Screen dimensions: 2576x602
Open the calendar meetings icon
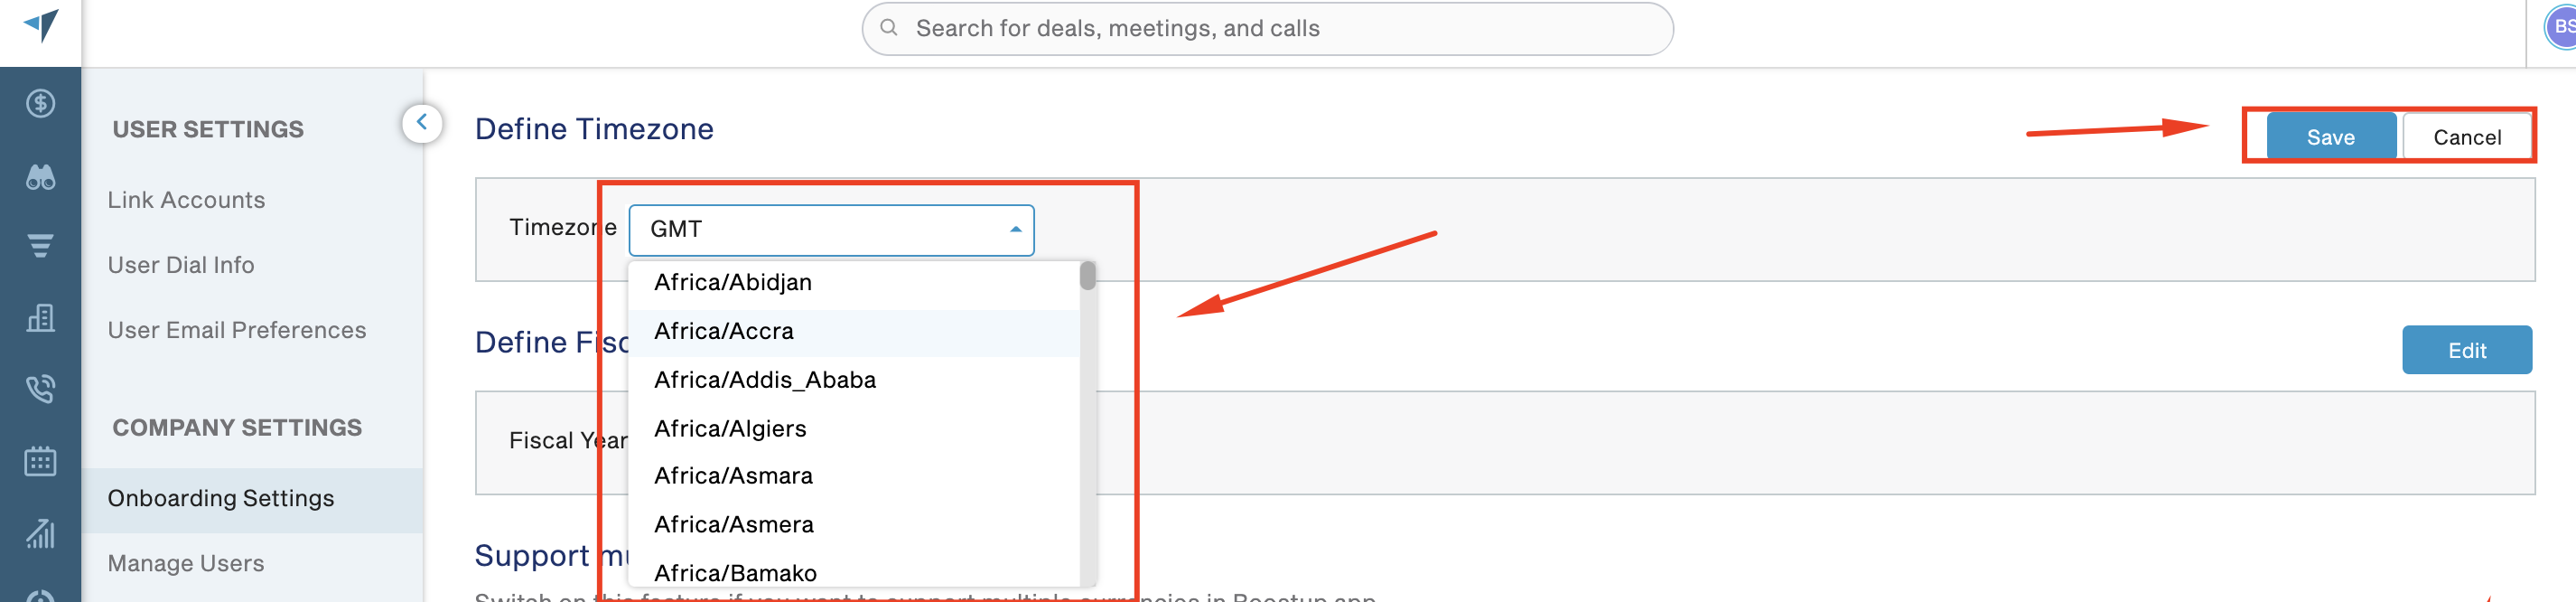[x=40, y=461]
